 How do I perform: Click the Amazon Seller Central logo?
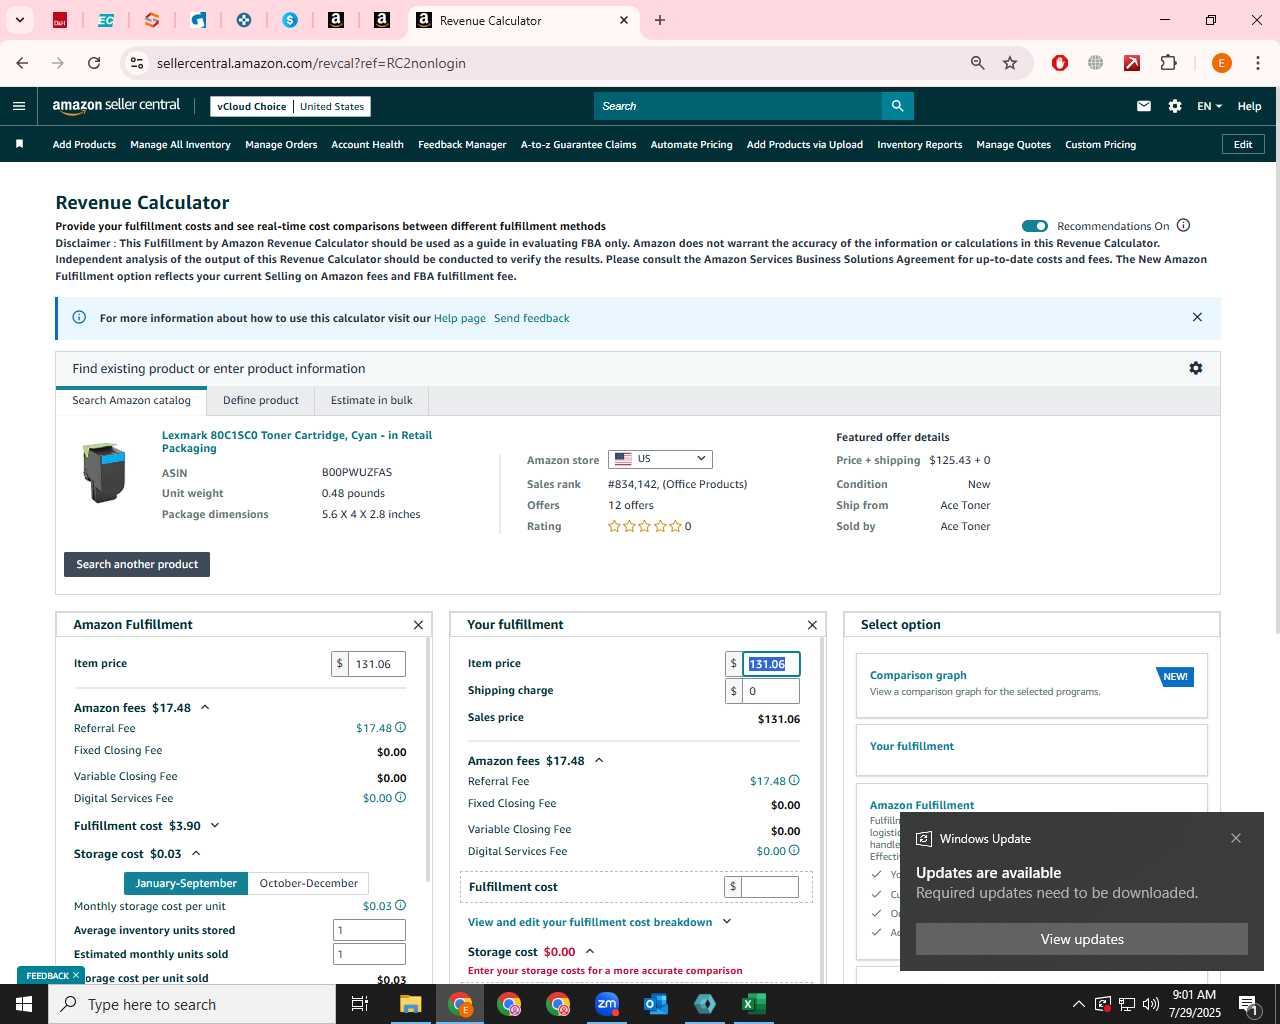116,106
